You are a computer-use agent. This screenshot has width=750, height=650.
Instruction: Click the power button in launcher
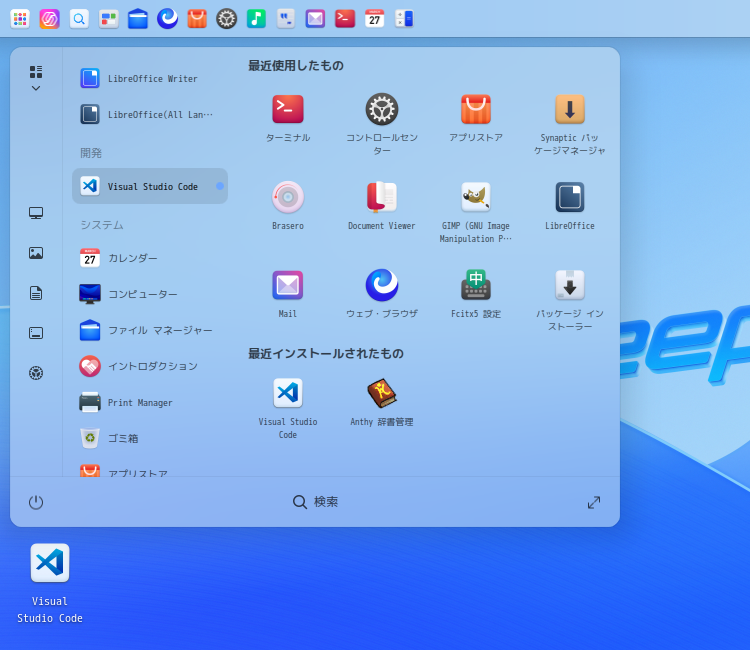click(36, 502)
